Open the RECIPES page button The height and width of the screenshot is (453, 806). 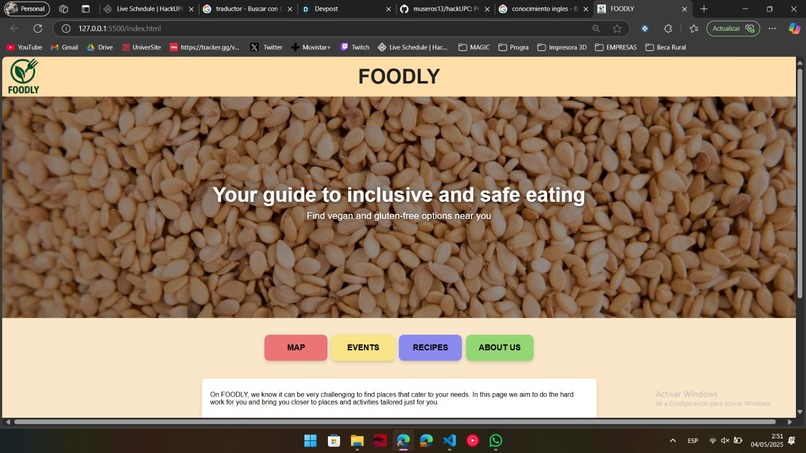430,348
